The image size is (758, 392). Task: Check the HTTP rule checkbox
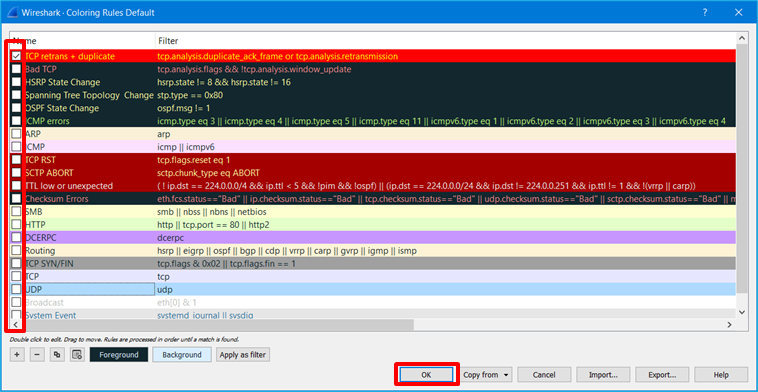click(x=16, y=224)
